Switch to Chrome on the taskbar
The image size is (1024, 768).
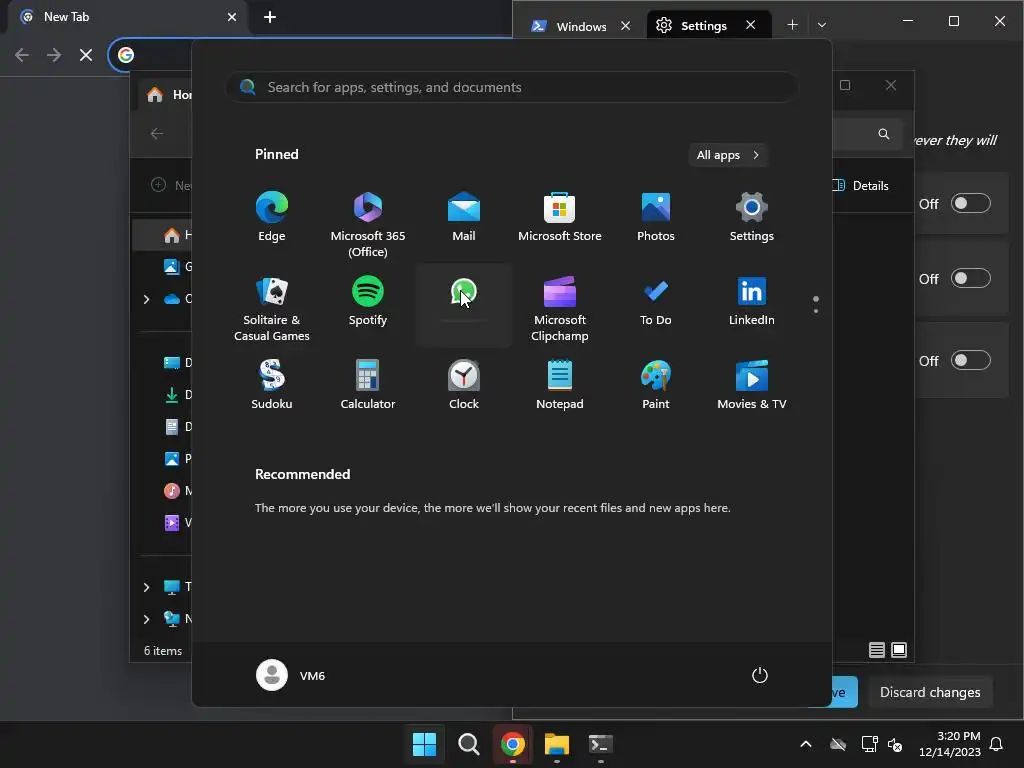coord(513,744)
